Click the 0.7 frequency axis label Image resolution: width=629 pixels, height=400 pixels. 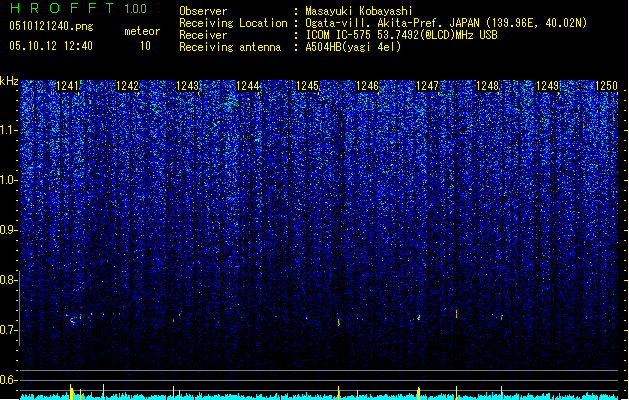(9, 330)
